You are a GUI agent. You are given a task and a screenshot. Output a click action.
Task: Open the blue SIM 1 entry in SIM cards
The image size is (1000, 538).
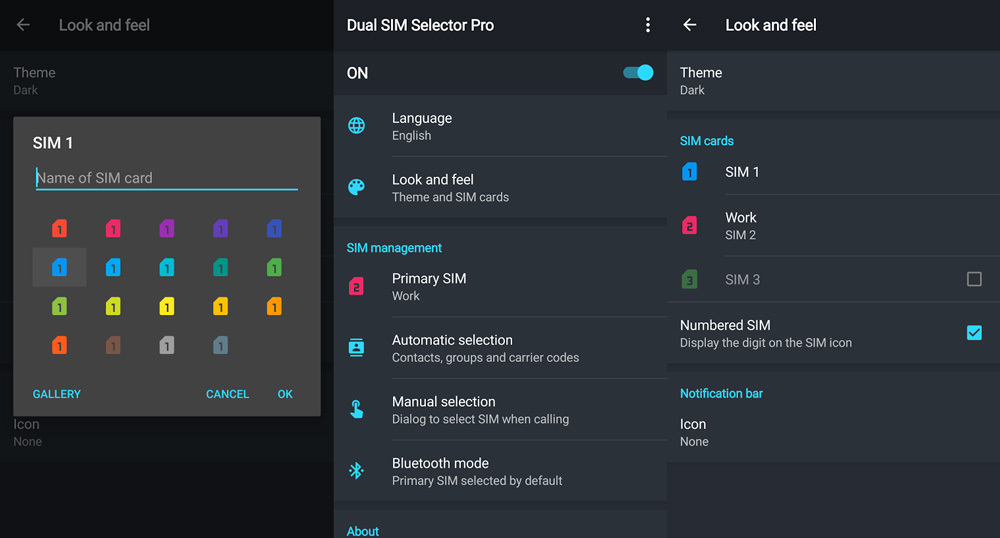point(833,172)
